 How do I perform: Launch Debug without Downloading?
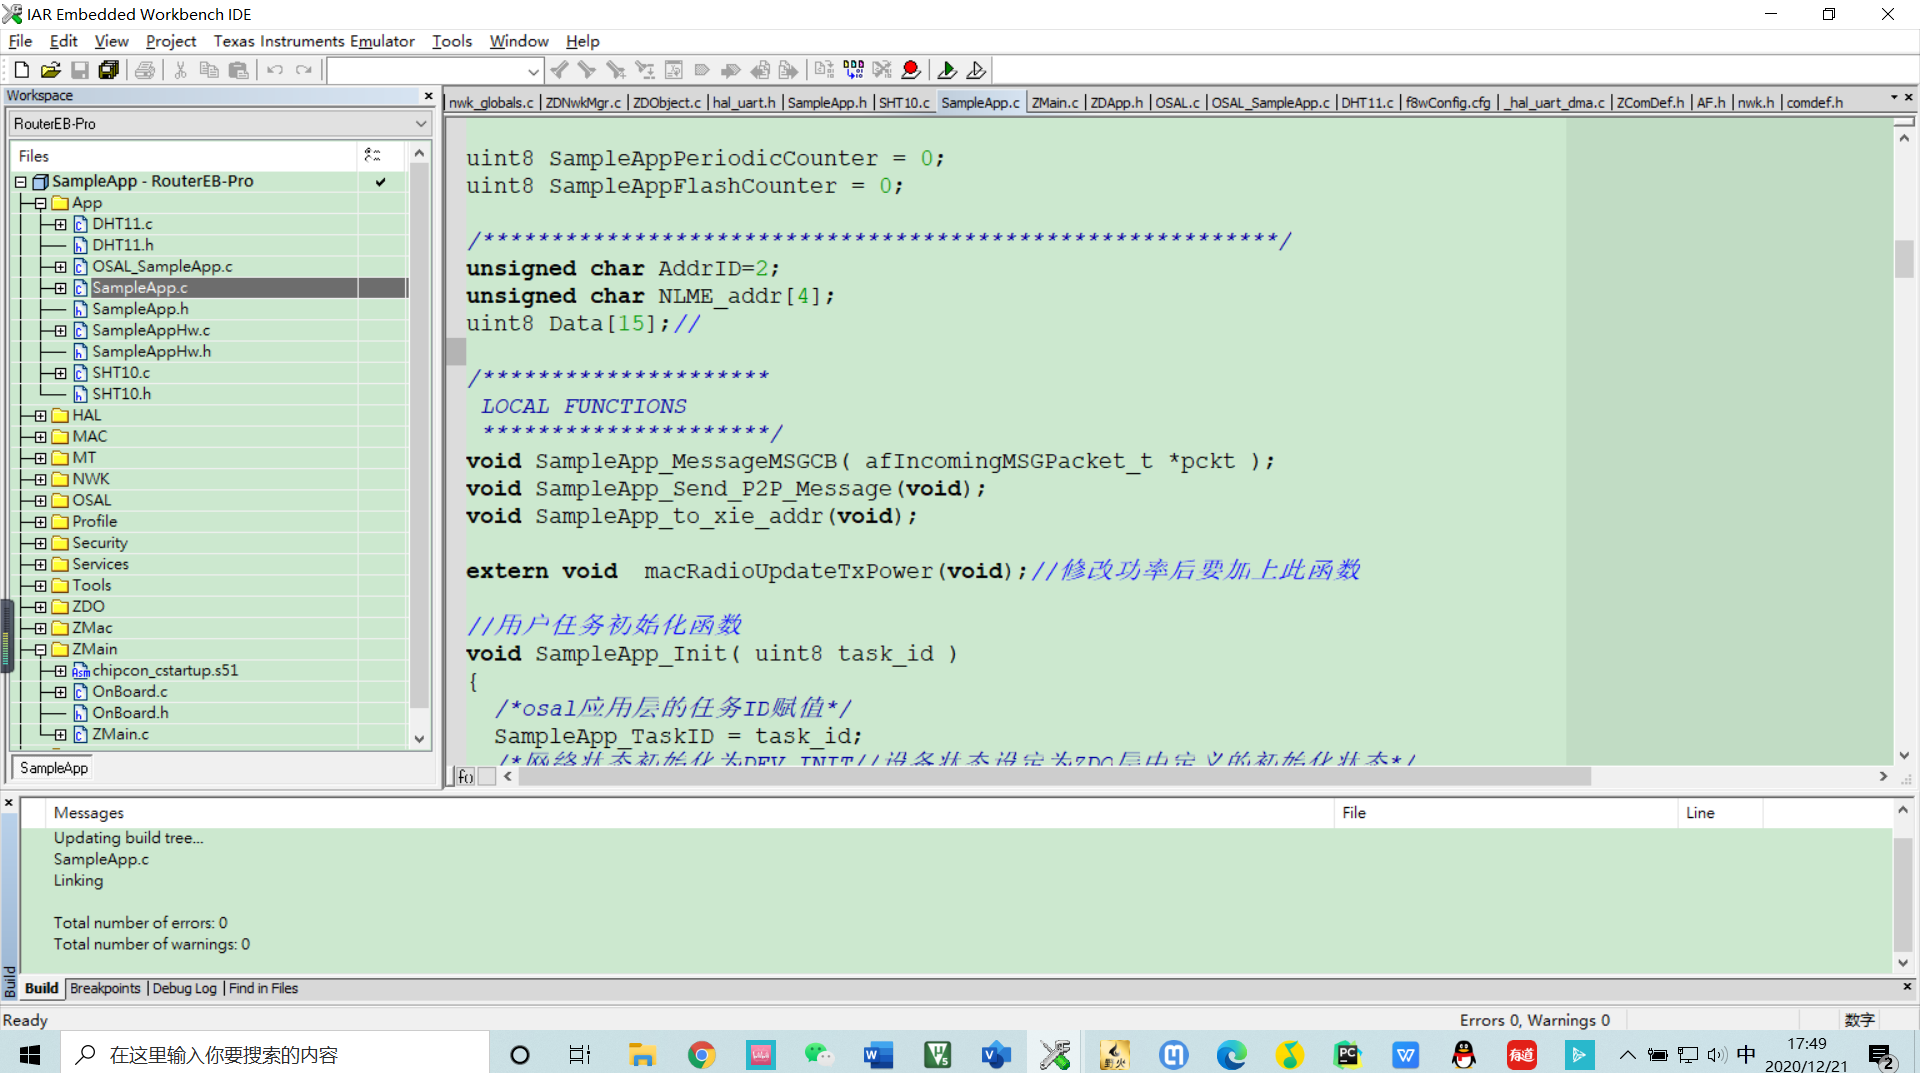tap(976, 70)
